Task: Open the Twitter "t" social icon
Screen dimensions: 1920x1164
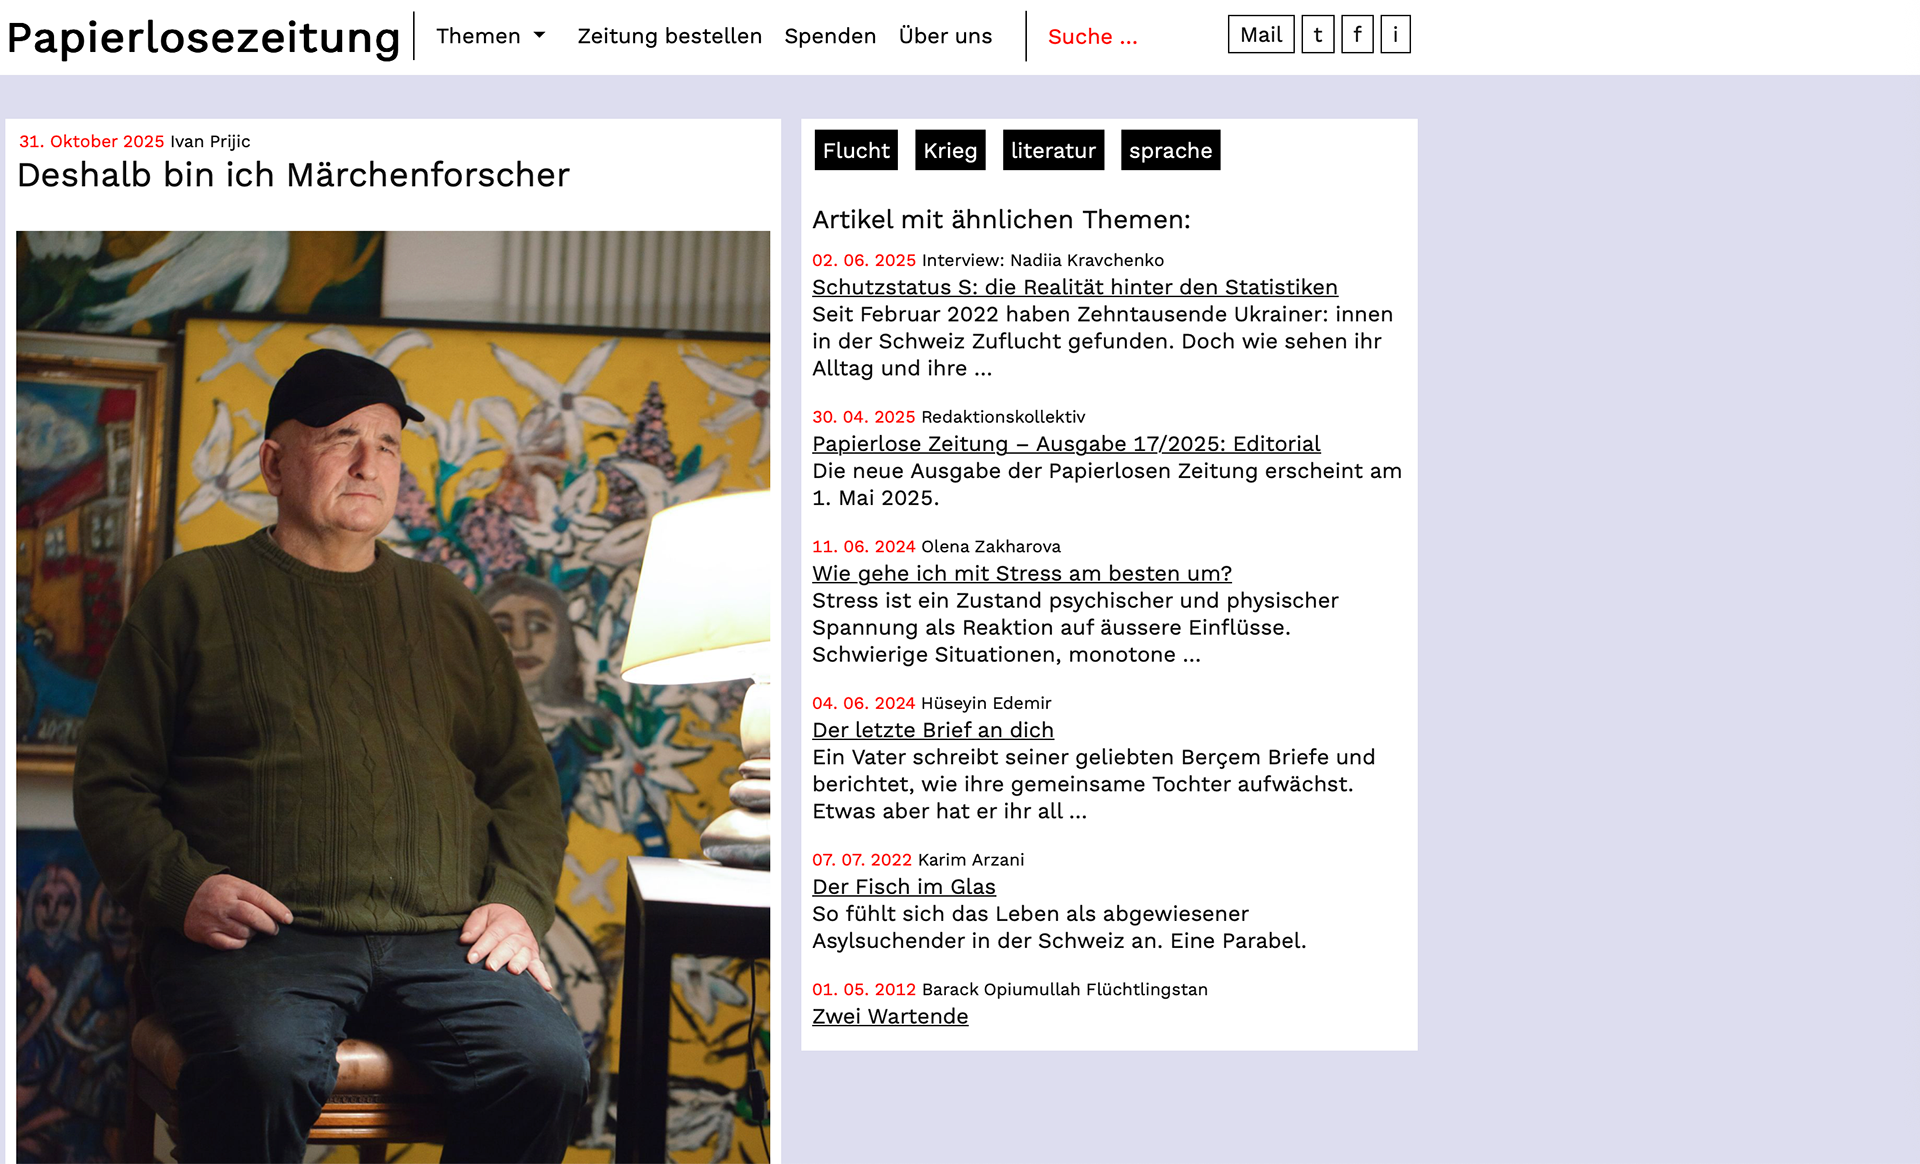Action: coord(1317,35)
